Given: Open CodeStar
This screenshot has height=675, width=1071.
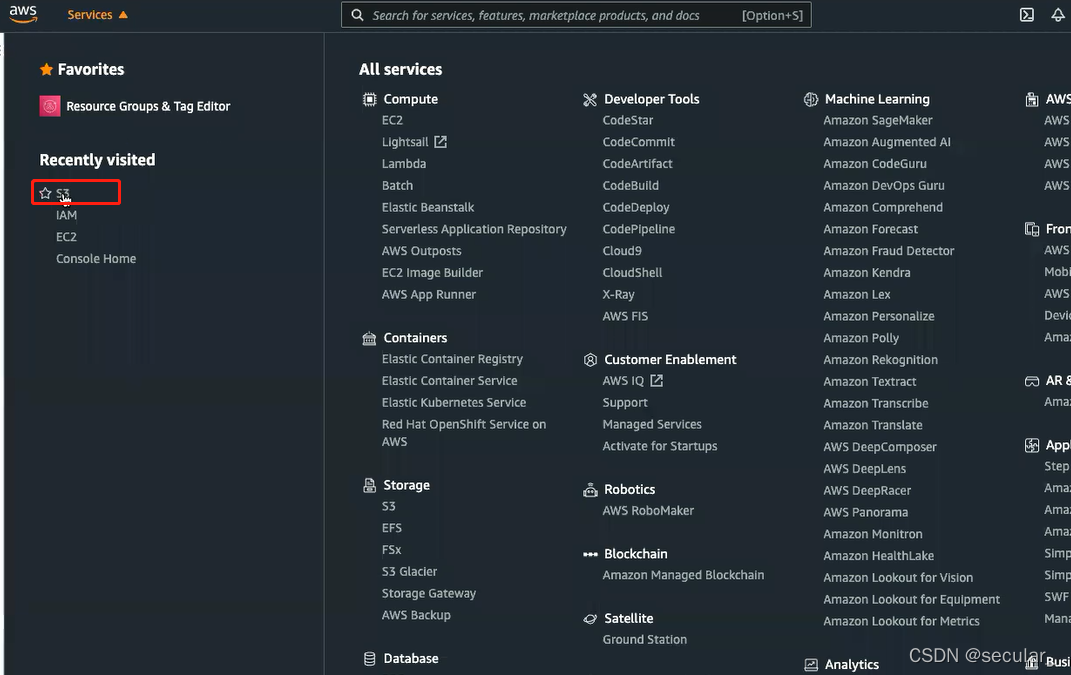Looking at the screenshot, I should 628,120.
